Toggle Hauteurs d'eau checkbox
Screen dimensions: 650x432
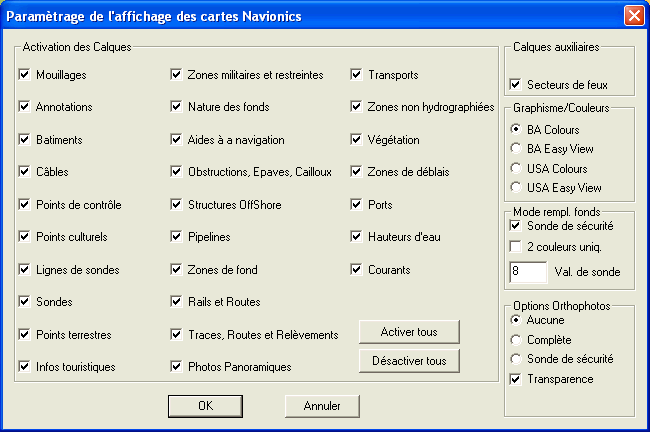tap(356, 236)
